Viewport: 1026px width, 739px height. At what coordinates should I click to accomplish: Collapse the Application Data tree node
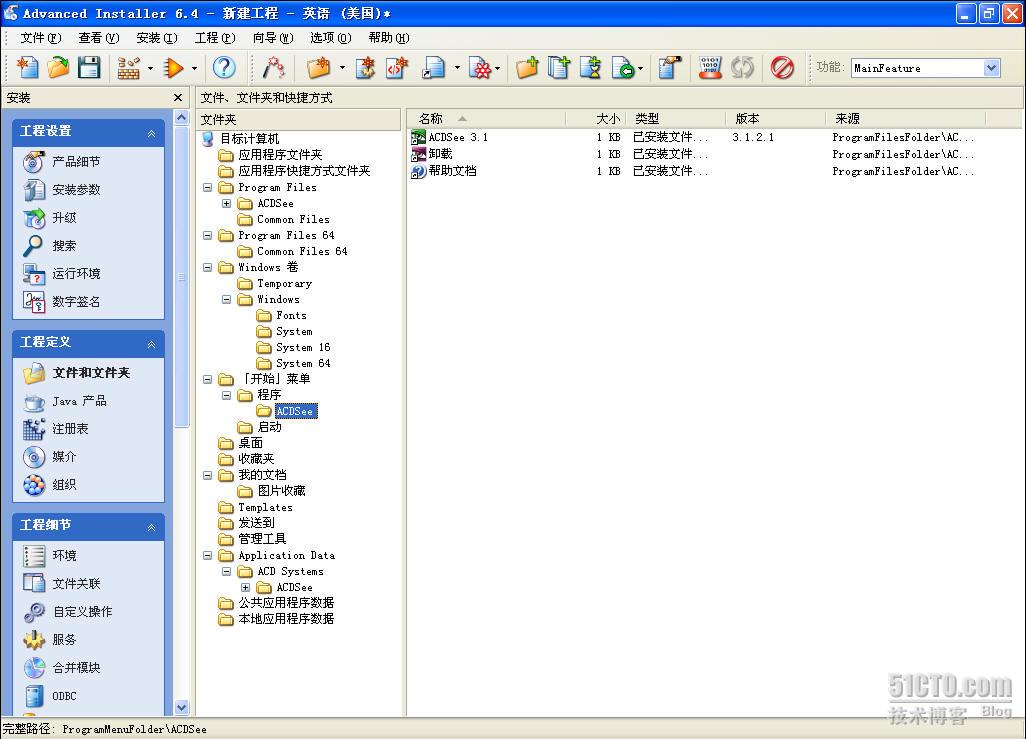point(207,556)
